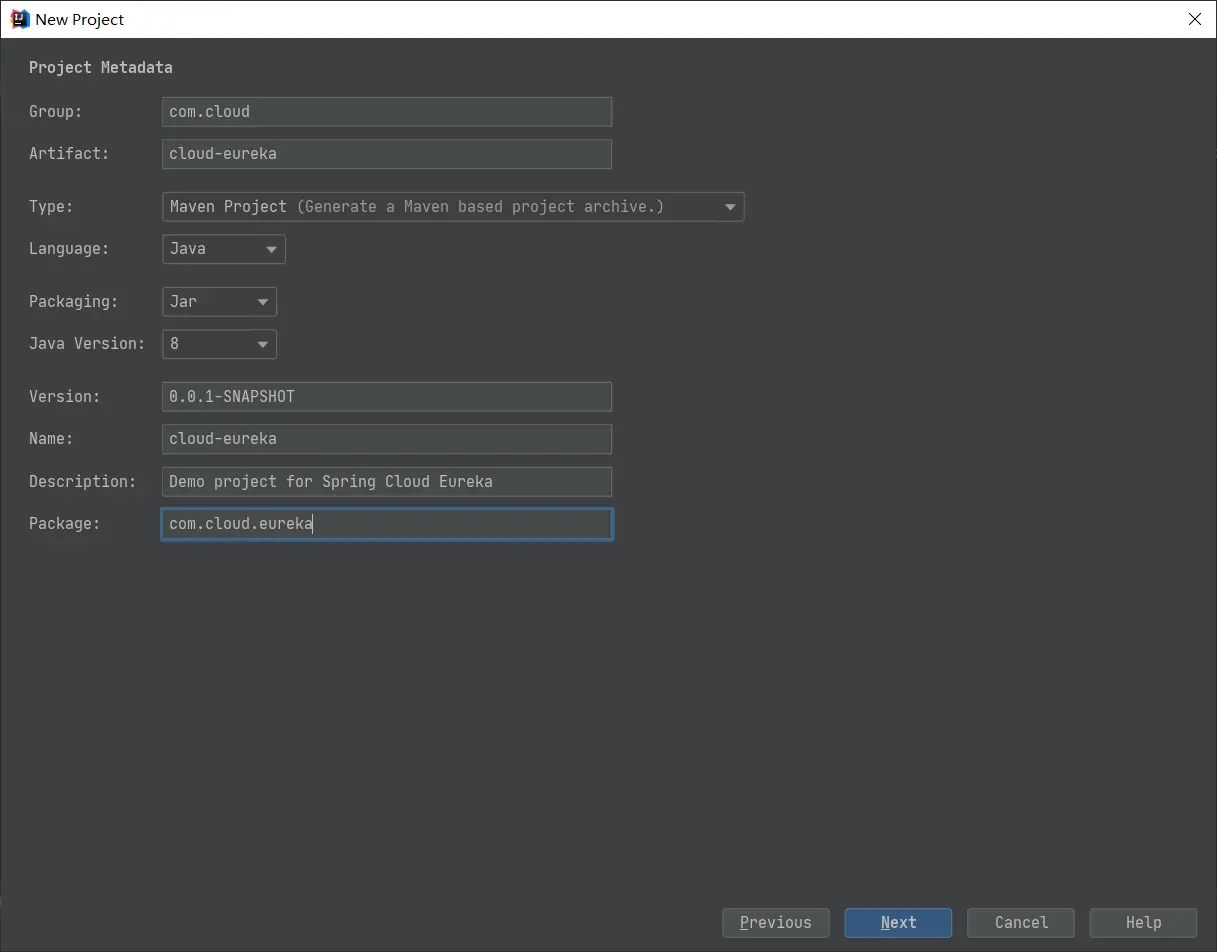
Task: Click the Artifact input field
Action: 387,154
